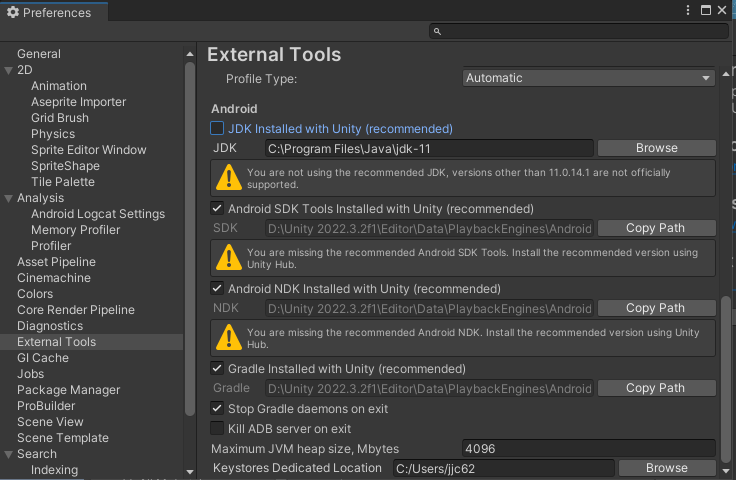Click the JDK warning icon

pos(228,179)
